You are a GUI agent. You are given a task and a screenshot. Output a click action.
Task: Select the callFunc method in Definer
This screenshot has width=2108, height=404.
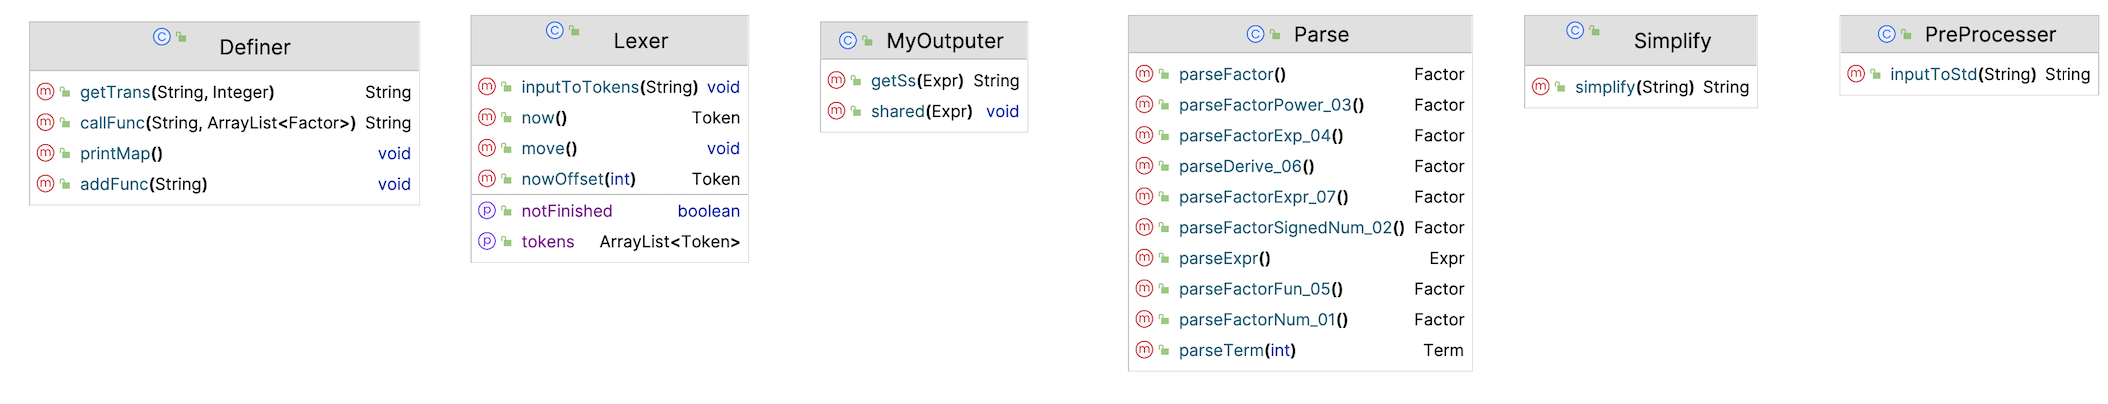pyautogui.click(x=224, y=123)
